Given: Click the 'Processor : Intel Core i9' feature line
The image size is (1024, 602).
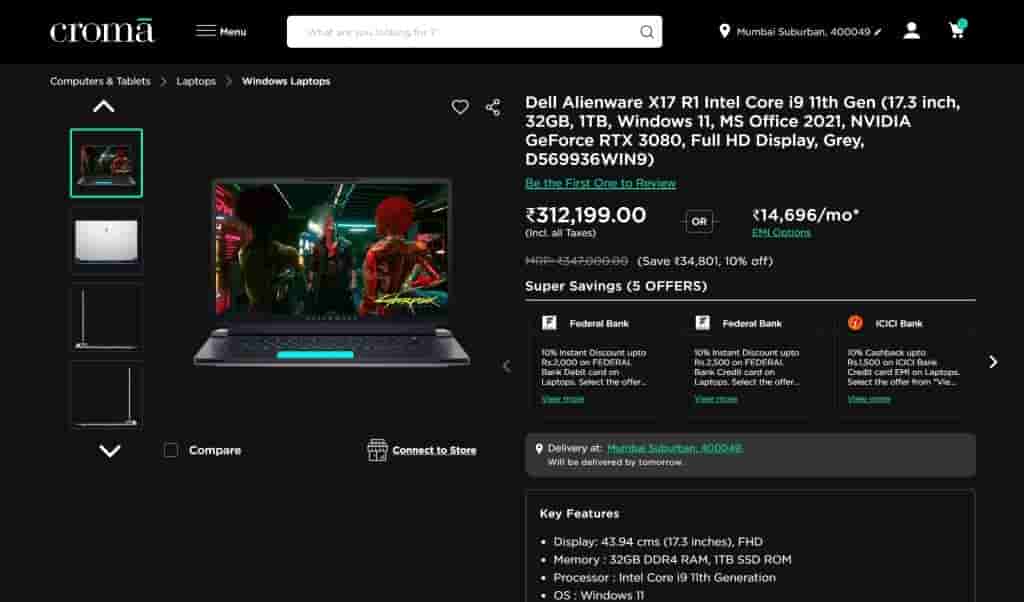Looking at the screenshot, I should click(x=665, y=578).
